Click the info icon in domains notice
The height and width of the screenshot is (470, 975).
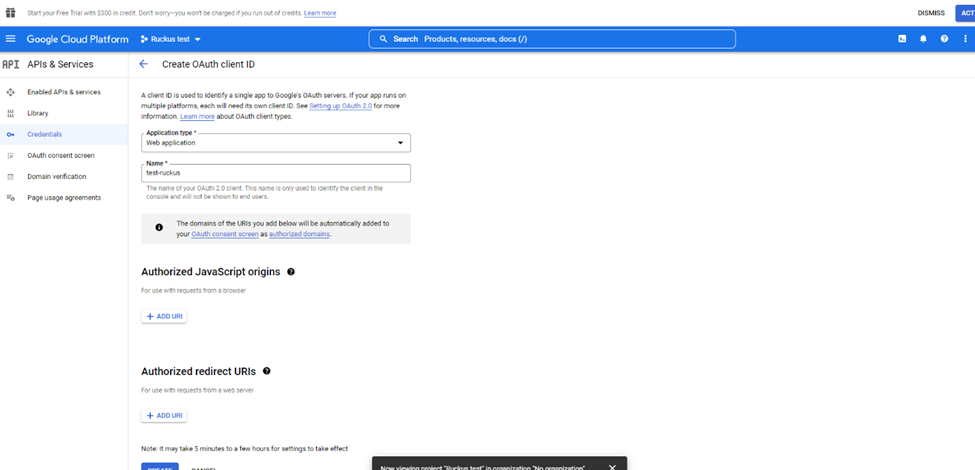click(159, 228)
